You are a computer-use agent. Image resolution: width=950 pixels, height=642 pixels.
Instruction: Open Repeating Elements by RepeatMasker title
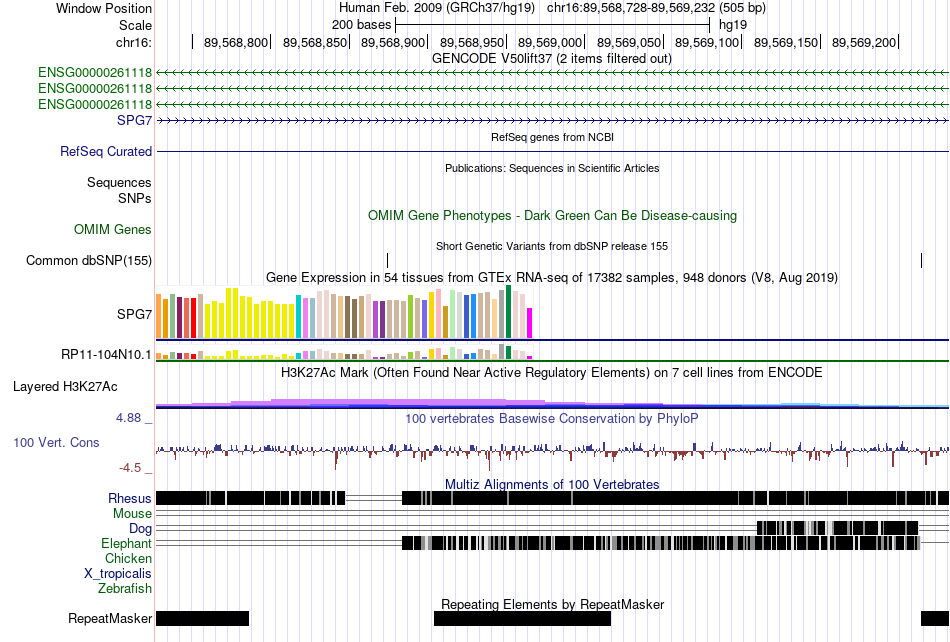[x=553, y=604]
